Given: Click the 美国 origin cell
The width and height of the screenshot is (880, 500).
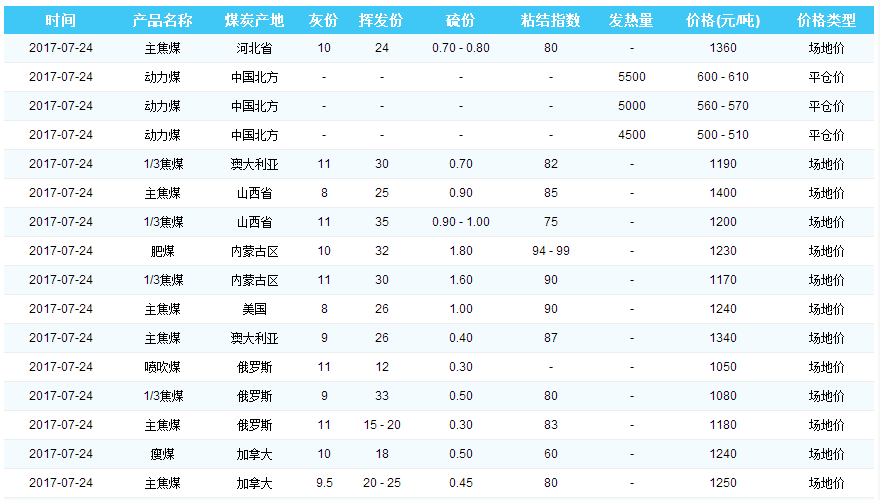Looking at the screenshot, I should (x=254, y=309).
